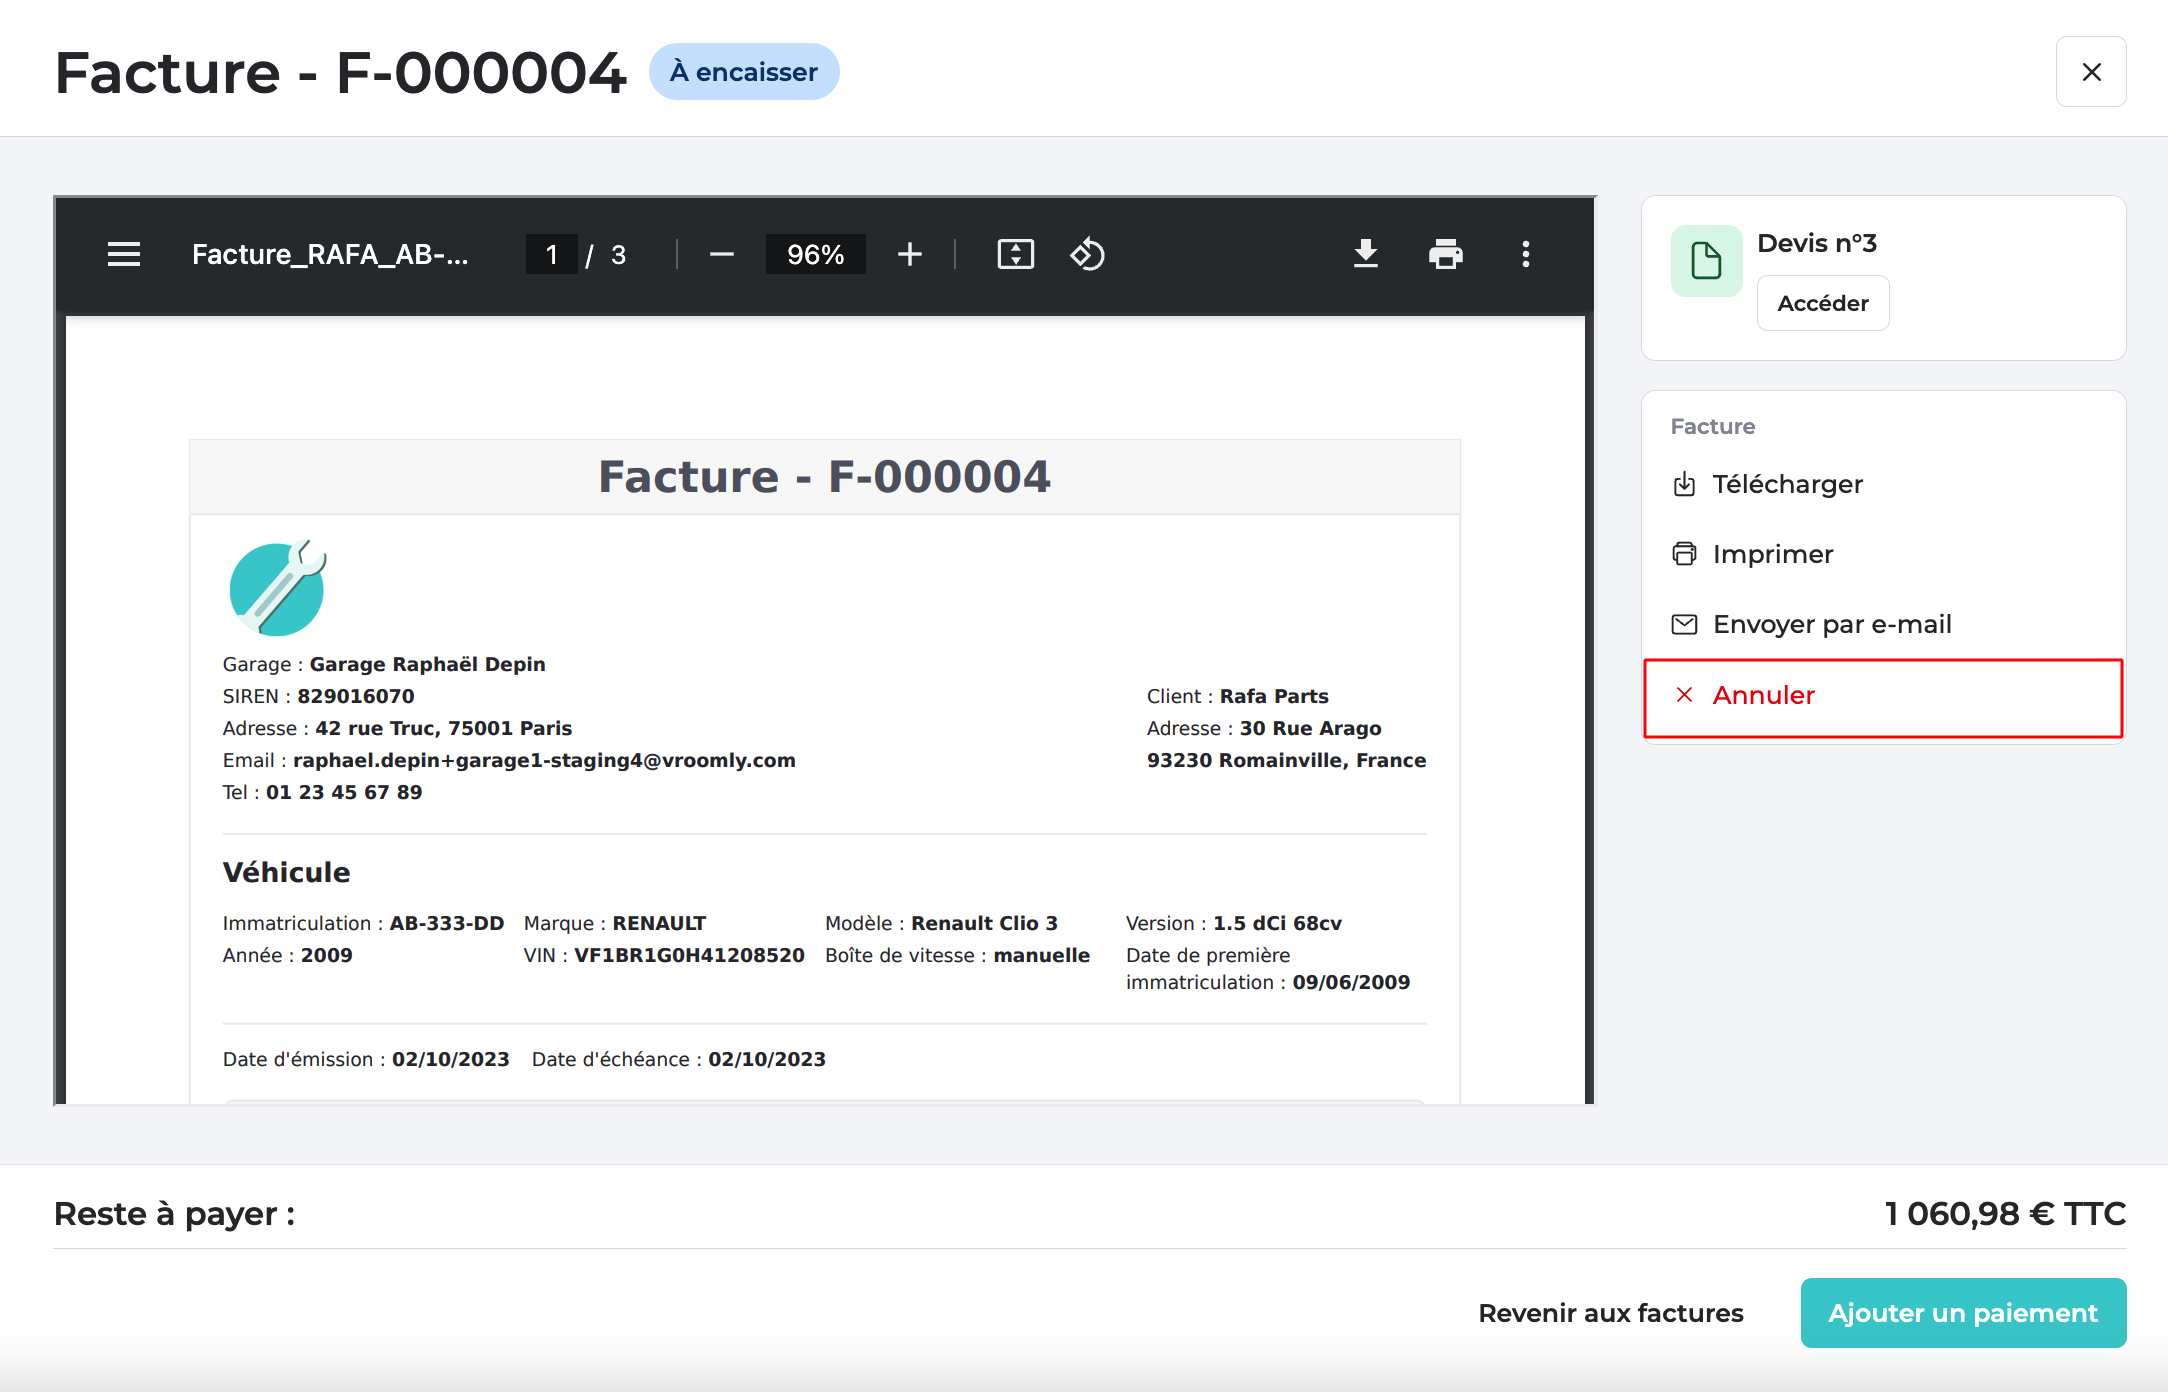Click the 96% zoom level field
The image size is (2168, 1392).
[x=815, y=254]
